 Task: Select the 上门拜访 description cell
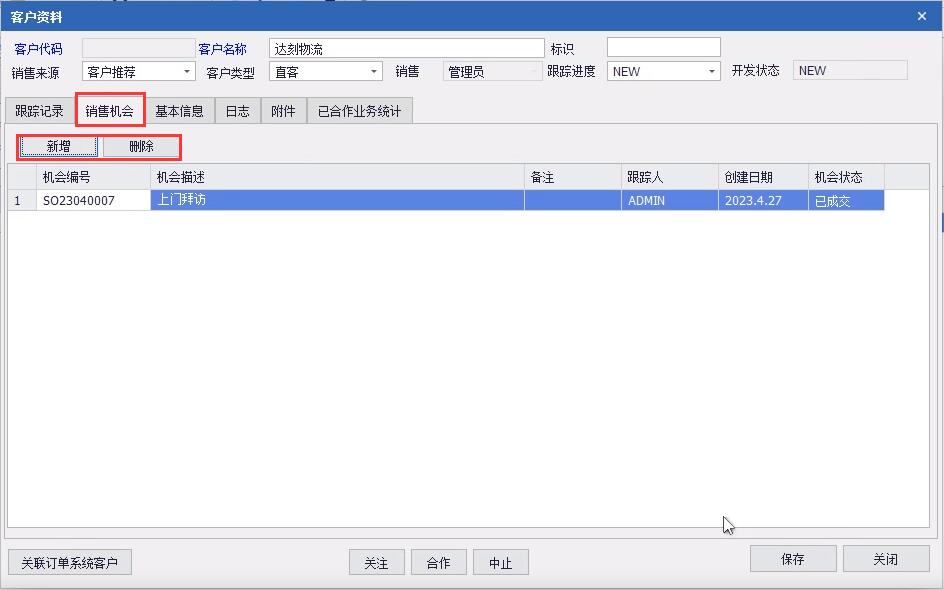pos(337,200)
